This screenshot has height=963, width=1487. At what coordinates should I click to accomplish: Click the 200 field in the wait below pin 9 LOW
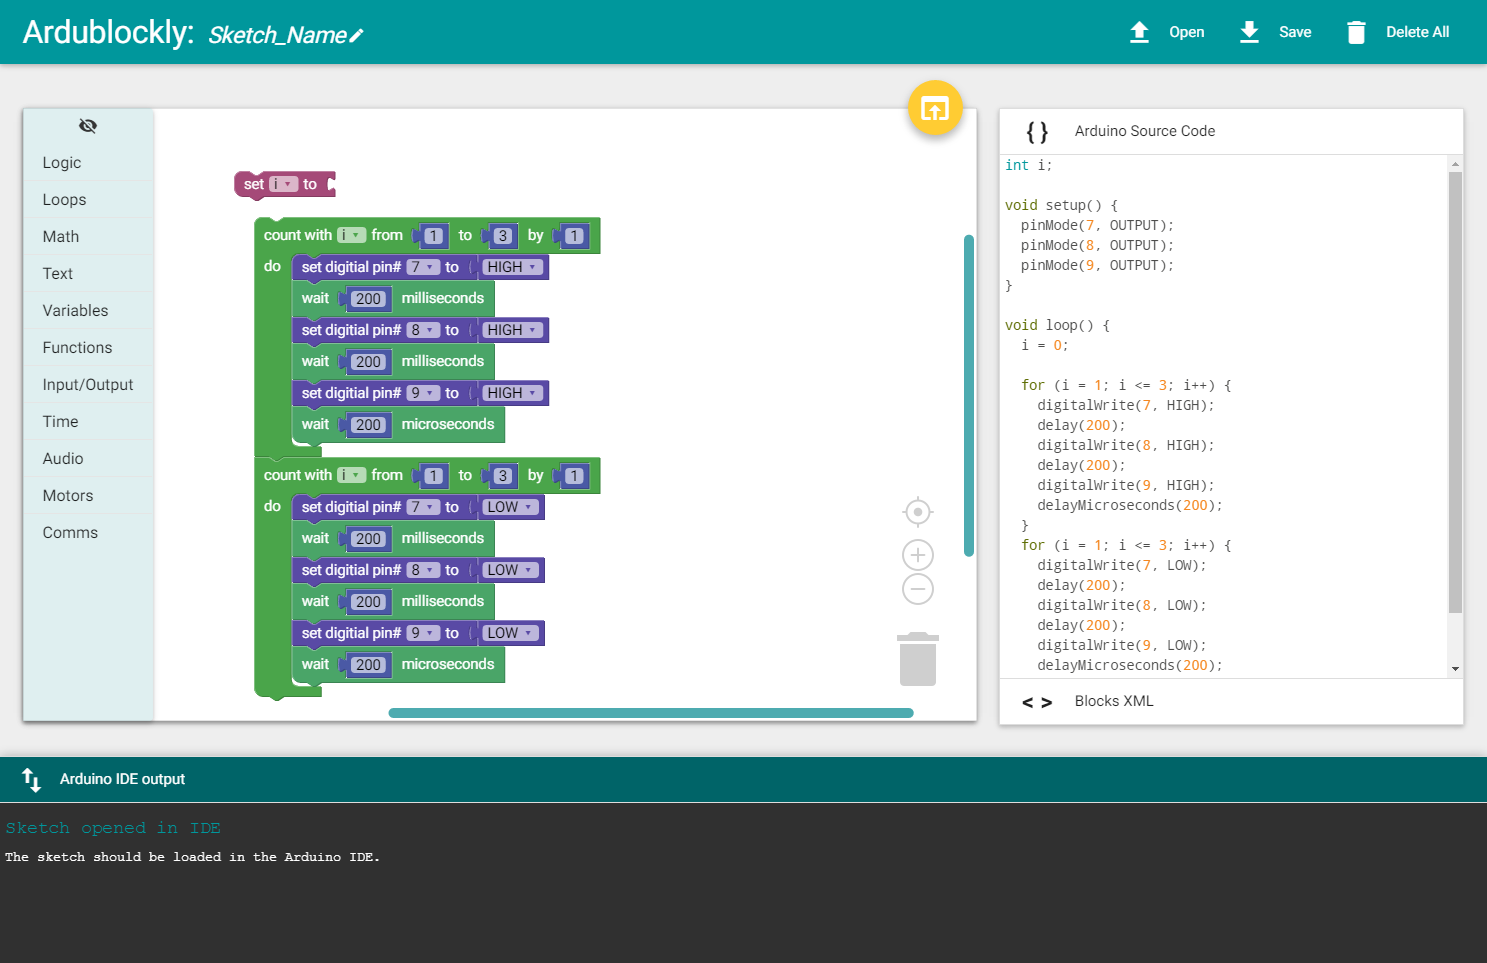click(368, 665)
